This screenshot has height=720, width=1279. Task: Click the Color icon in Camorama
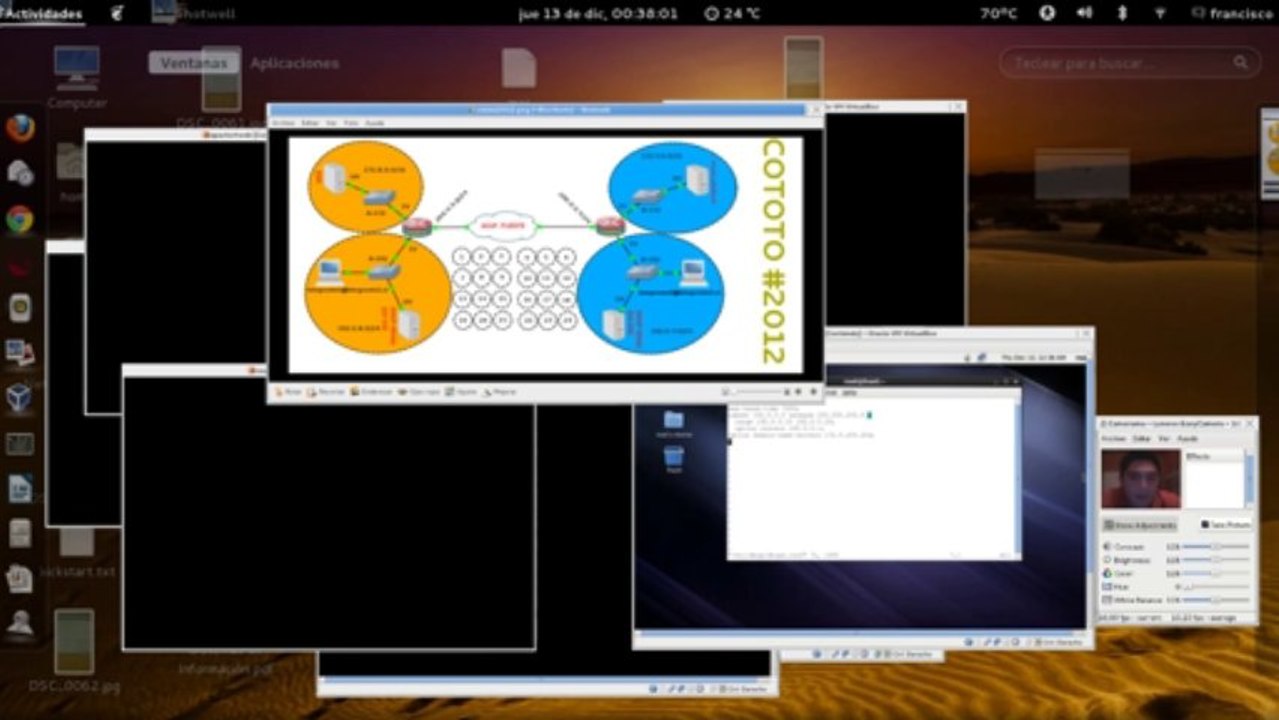click(1107, 573)
